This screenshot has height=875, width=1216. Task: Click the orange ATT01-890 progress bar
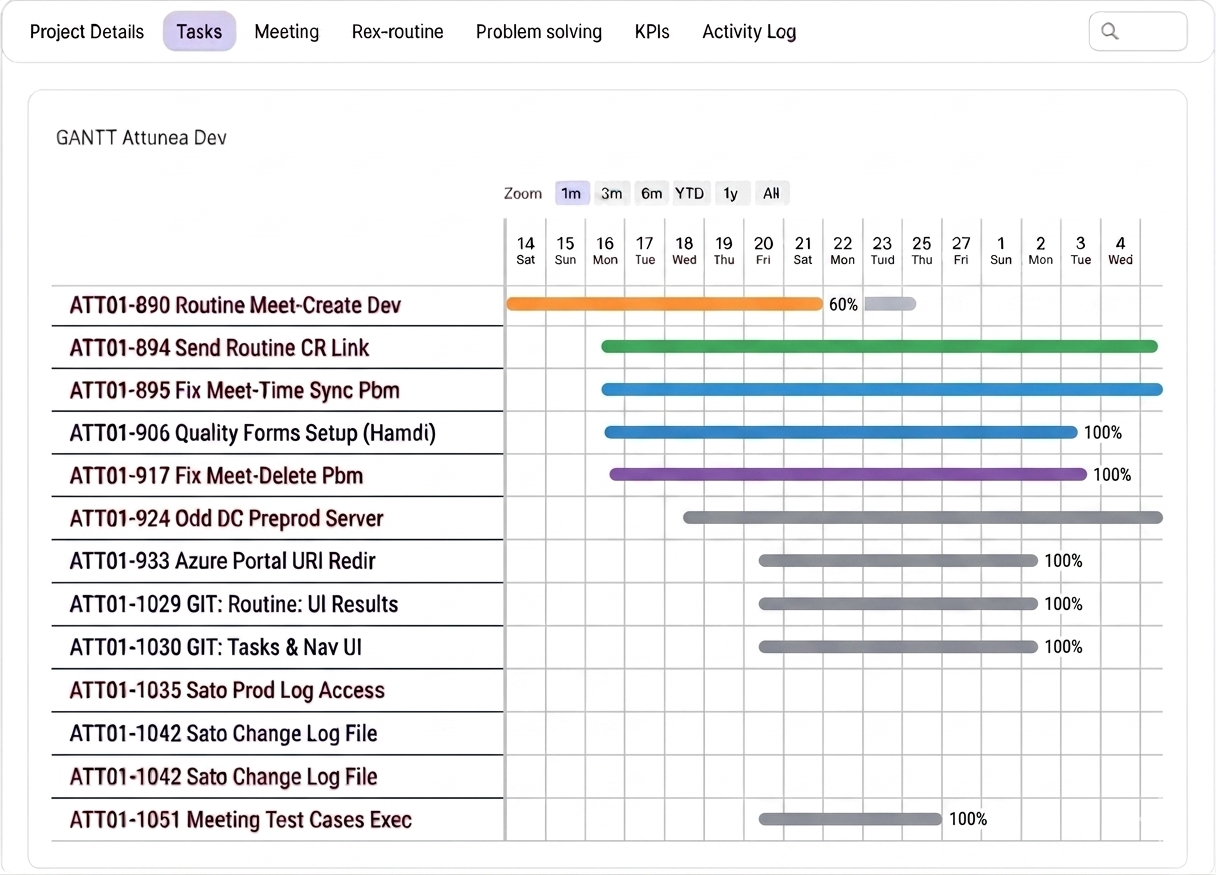click(664, 304)
